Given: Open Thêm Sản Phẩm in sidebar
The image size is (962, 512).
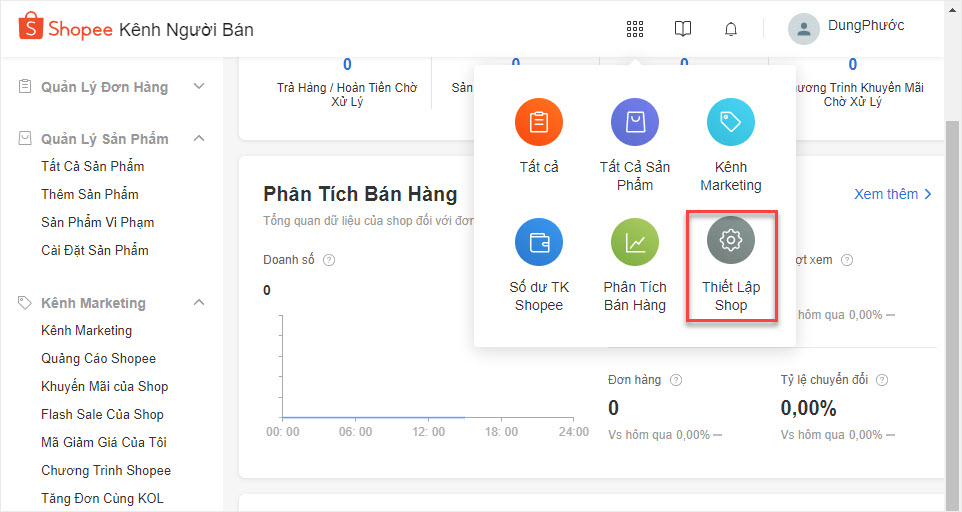Looking at the screenshot, I should click(90, 194).
